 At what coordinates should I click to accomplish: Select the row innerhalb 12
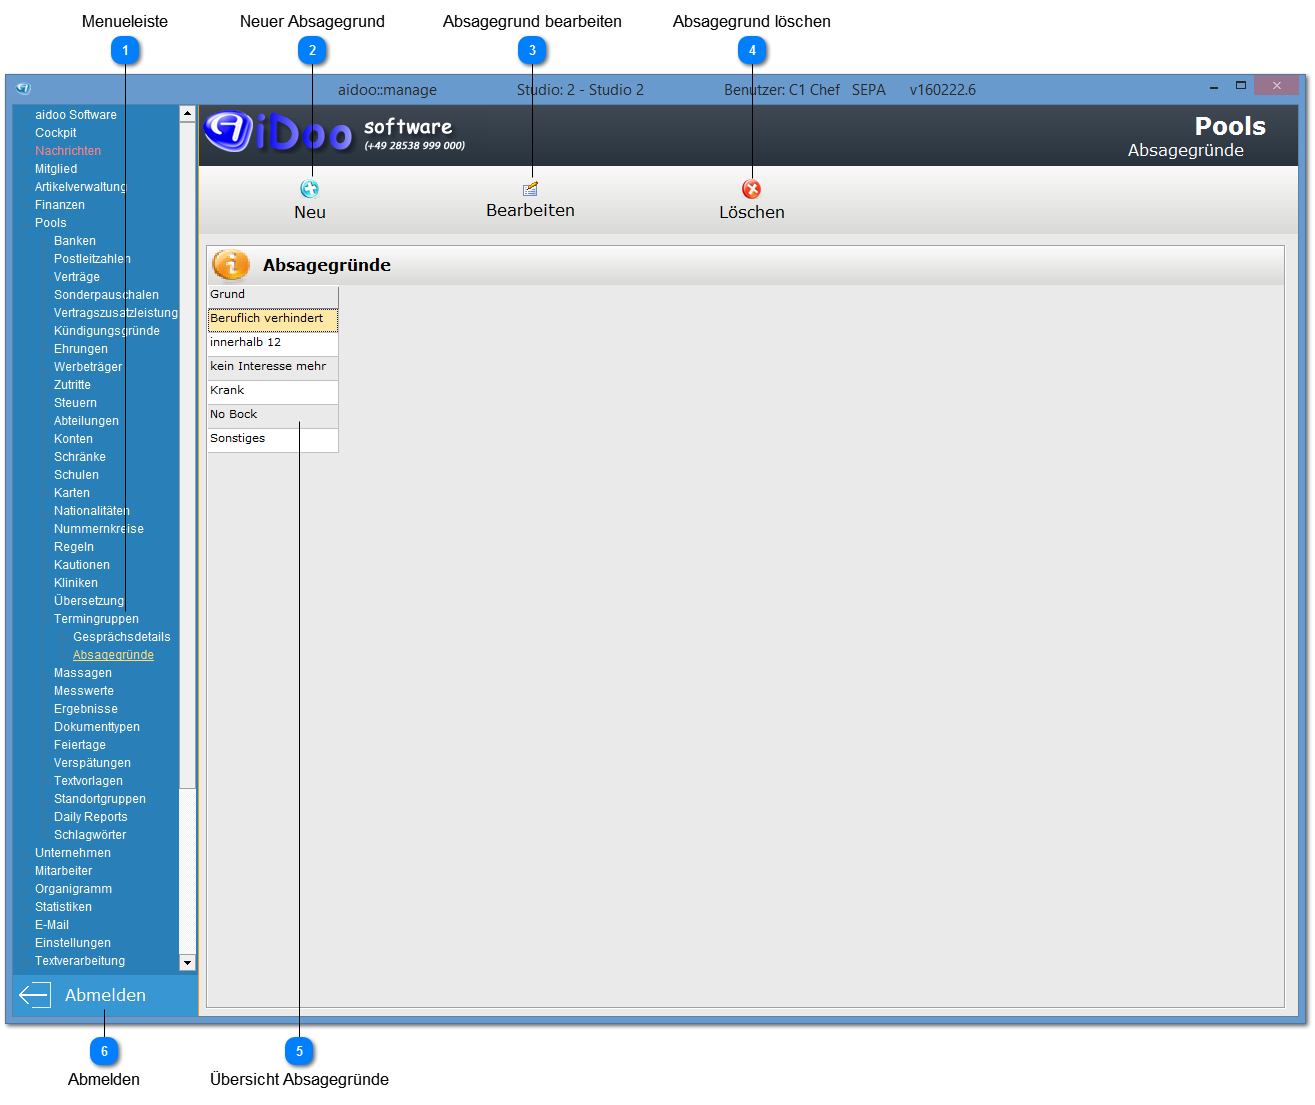click(273, 344)
